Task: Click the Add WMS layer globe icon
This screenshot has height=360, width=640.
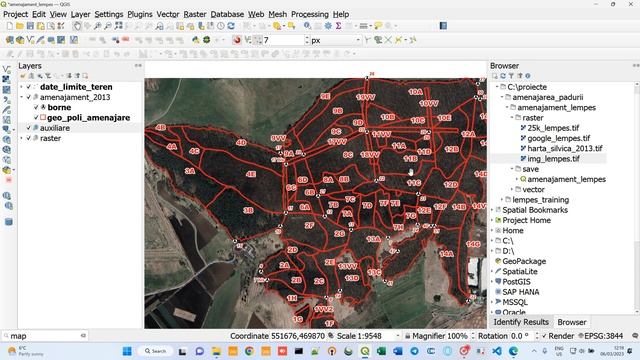Action: tap(6, 140)
